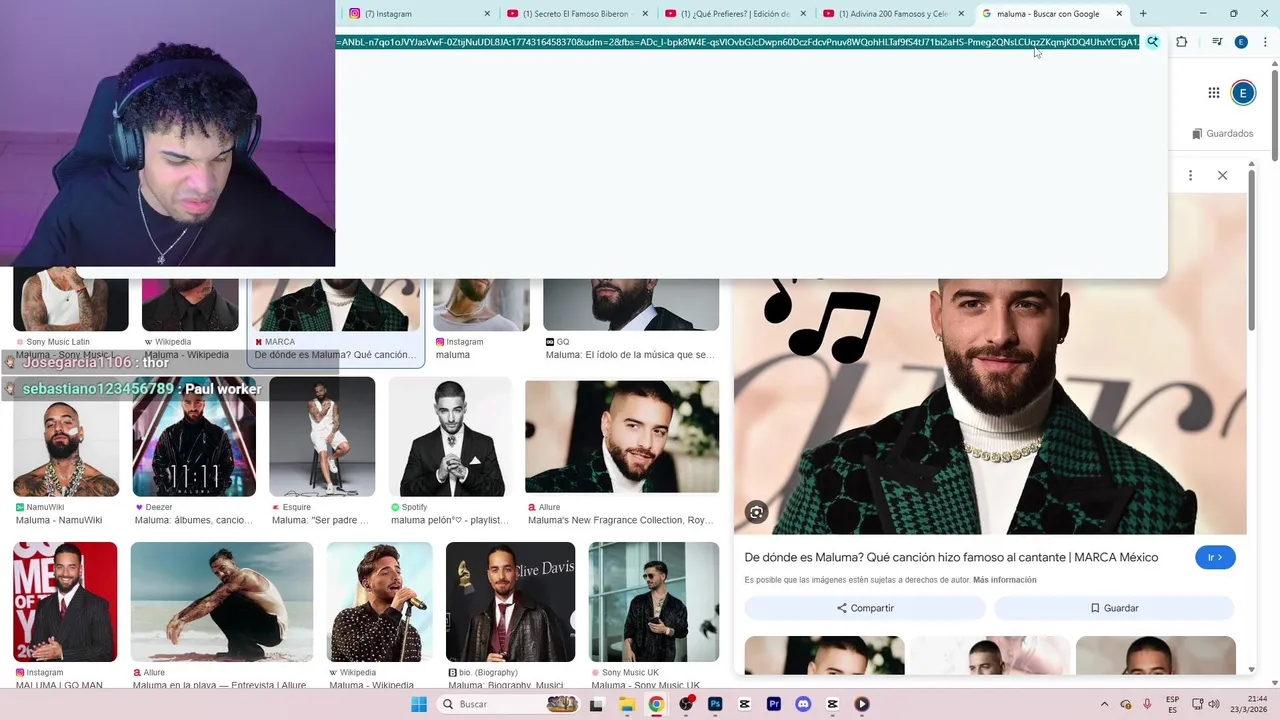Click the Guardar button

pyautogui.click(x=1114, y=608)
